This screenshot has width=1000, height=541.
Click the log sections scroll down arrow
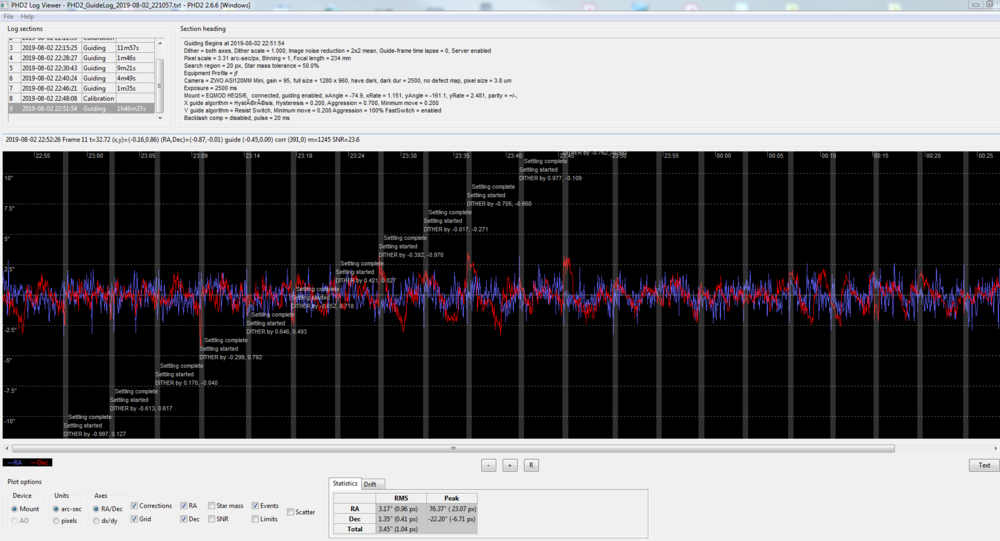click(x=160, y=118)
